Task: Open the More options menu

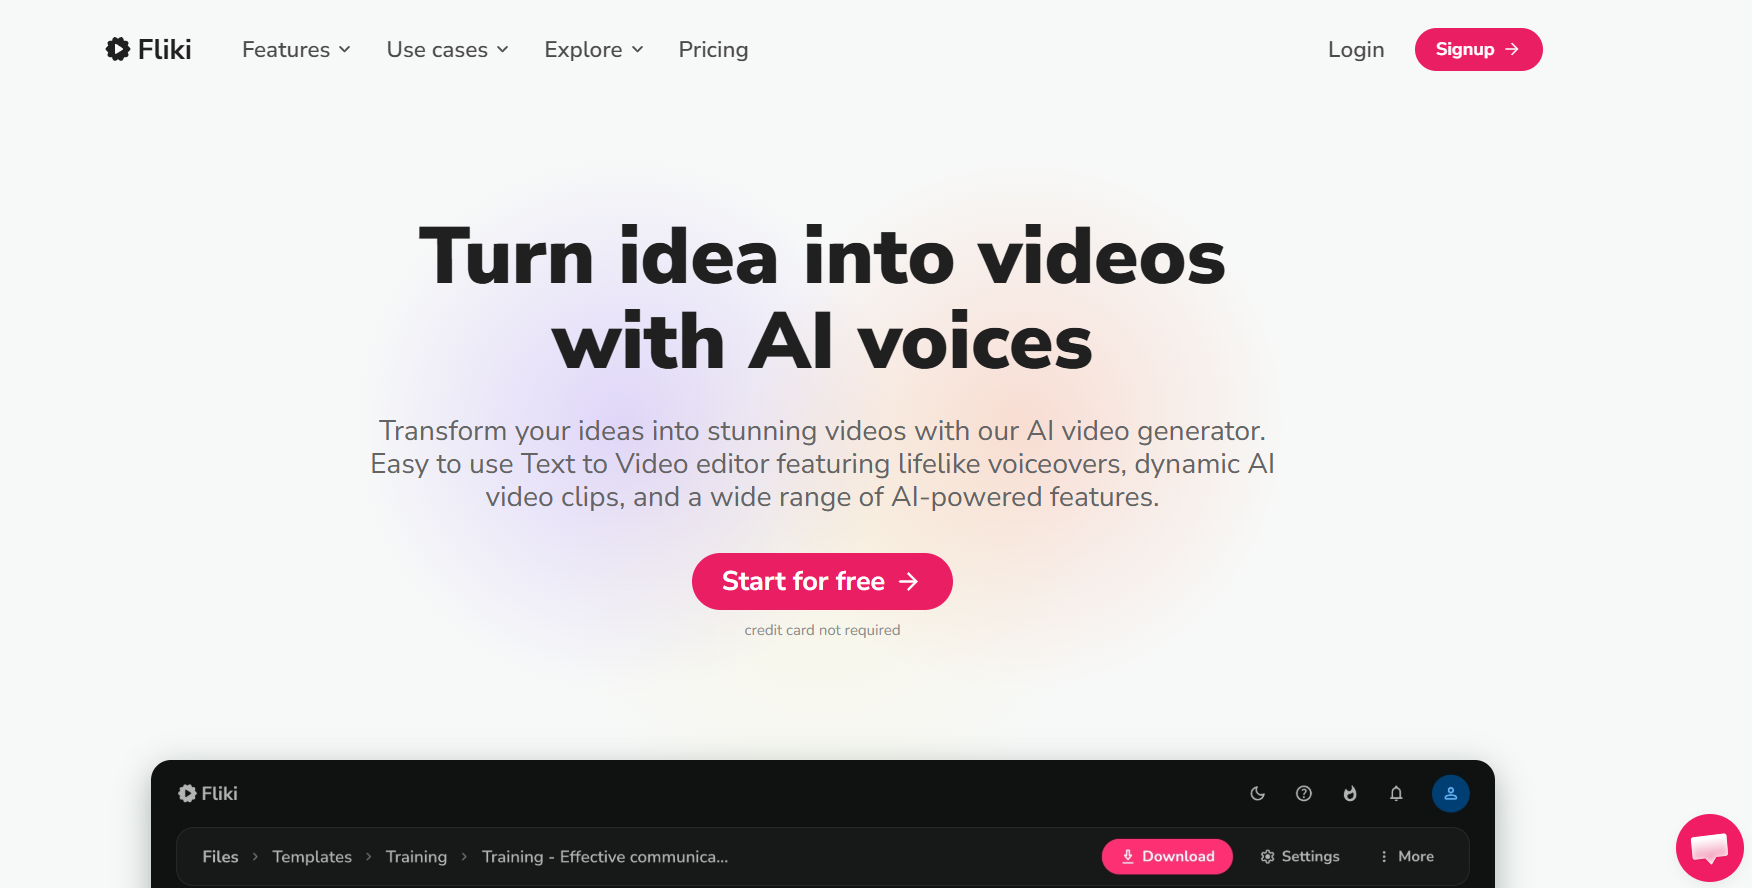Action: pyautogui.click(x=1406, y=856)
